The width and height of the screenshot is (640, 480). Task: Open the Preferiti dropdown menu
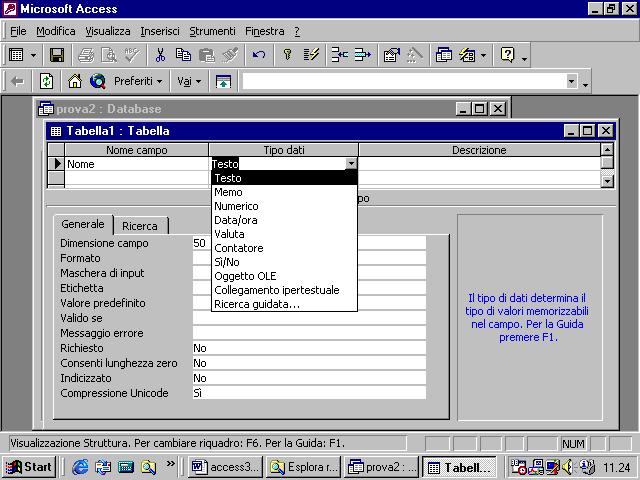click(138, 81)
